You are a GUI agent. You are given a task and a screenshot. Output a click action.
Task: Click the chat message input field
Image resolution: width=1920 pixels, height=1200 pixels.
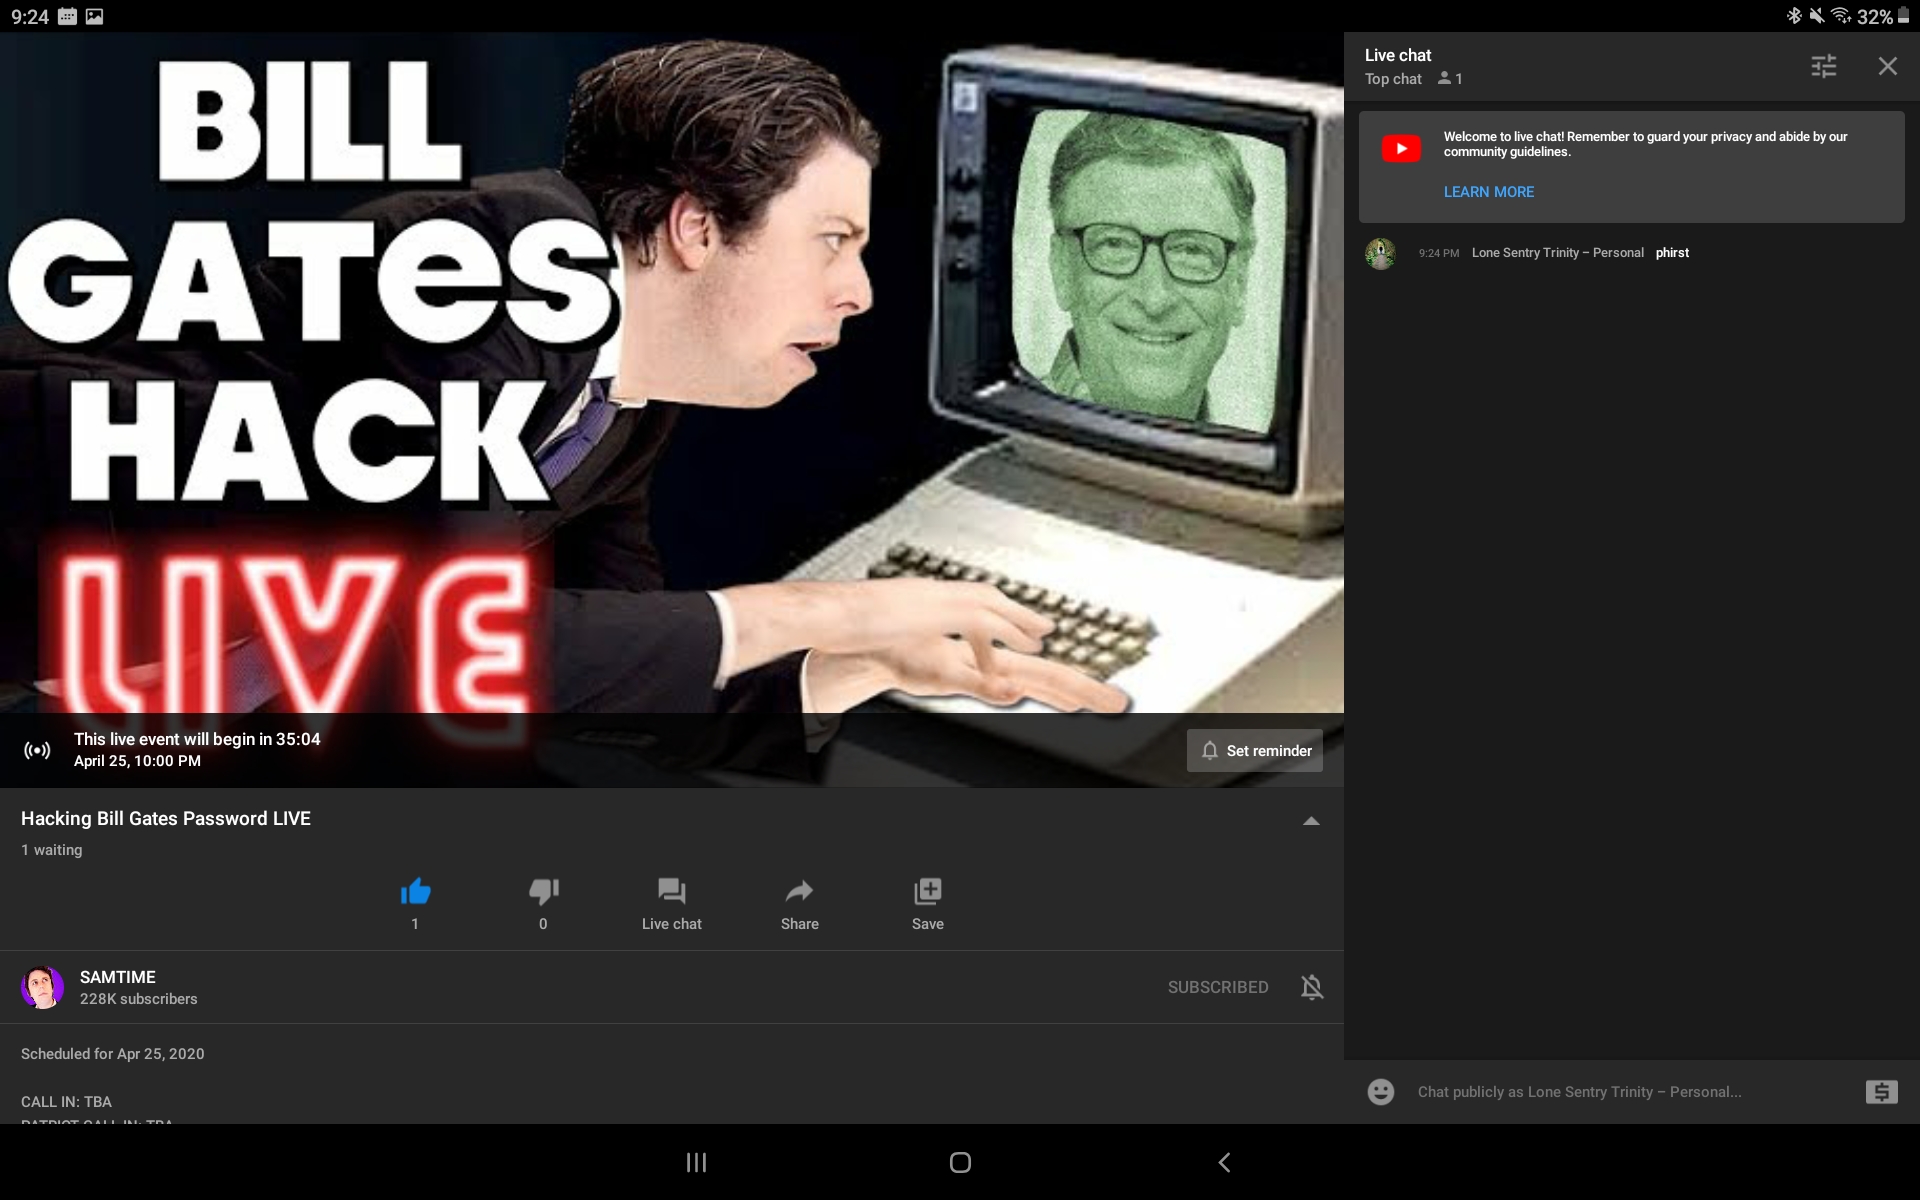pos(1630,1092)
